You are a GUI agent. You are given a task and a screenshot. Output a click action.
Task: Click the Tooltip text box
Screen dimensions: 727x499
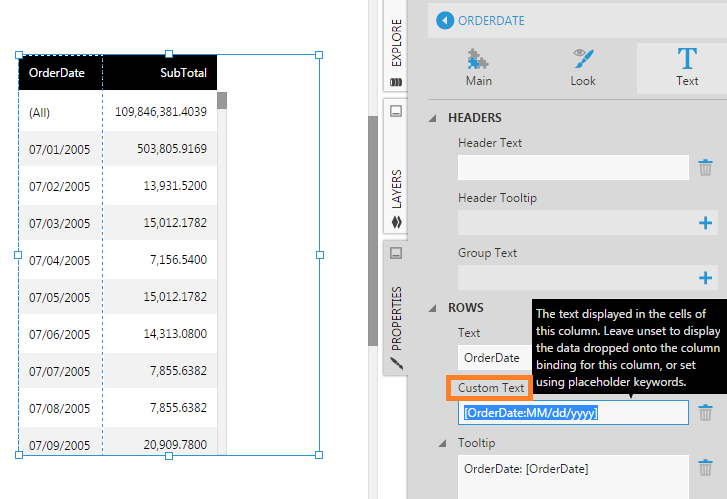point(573,477)
